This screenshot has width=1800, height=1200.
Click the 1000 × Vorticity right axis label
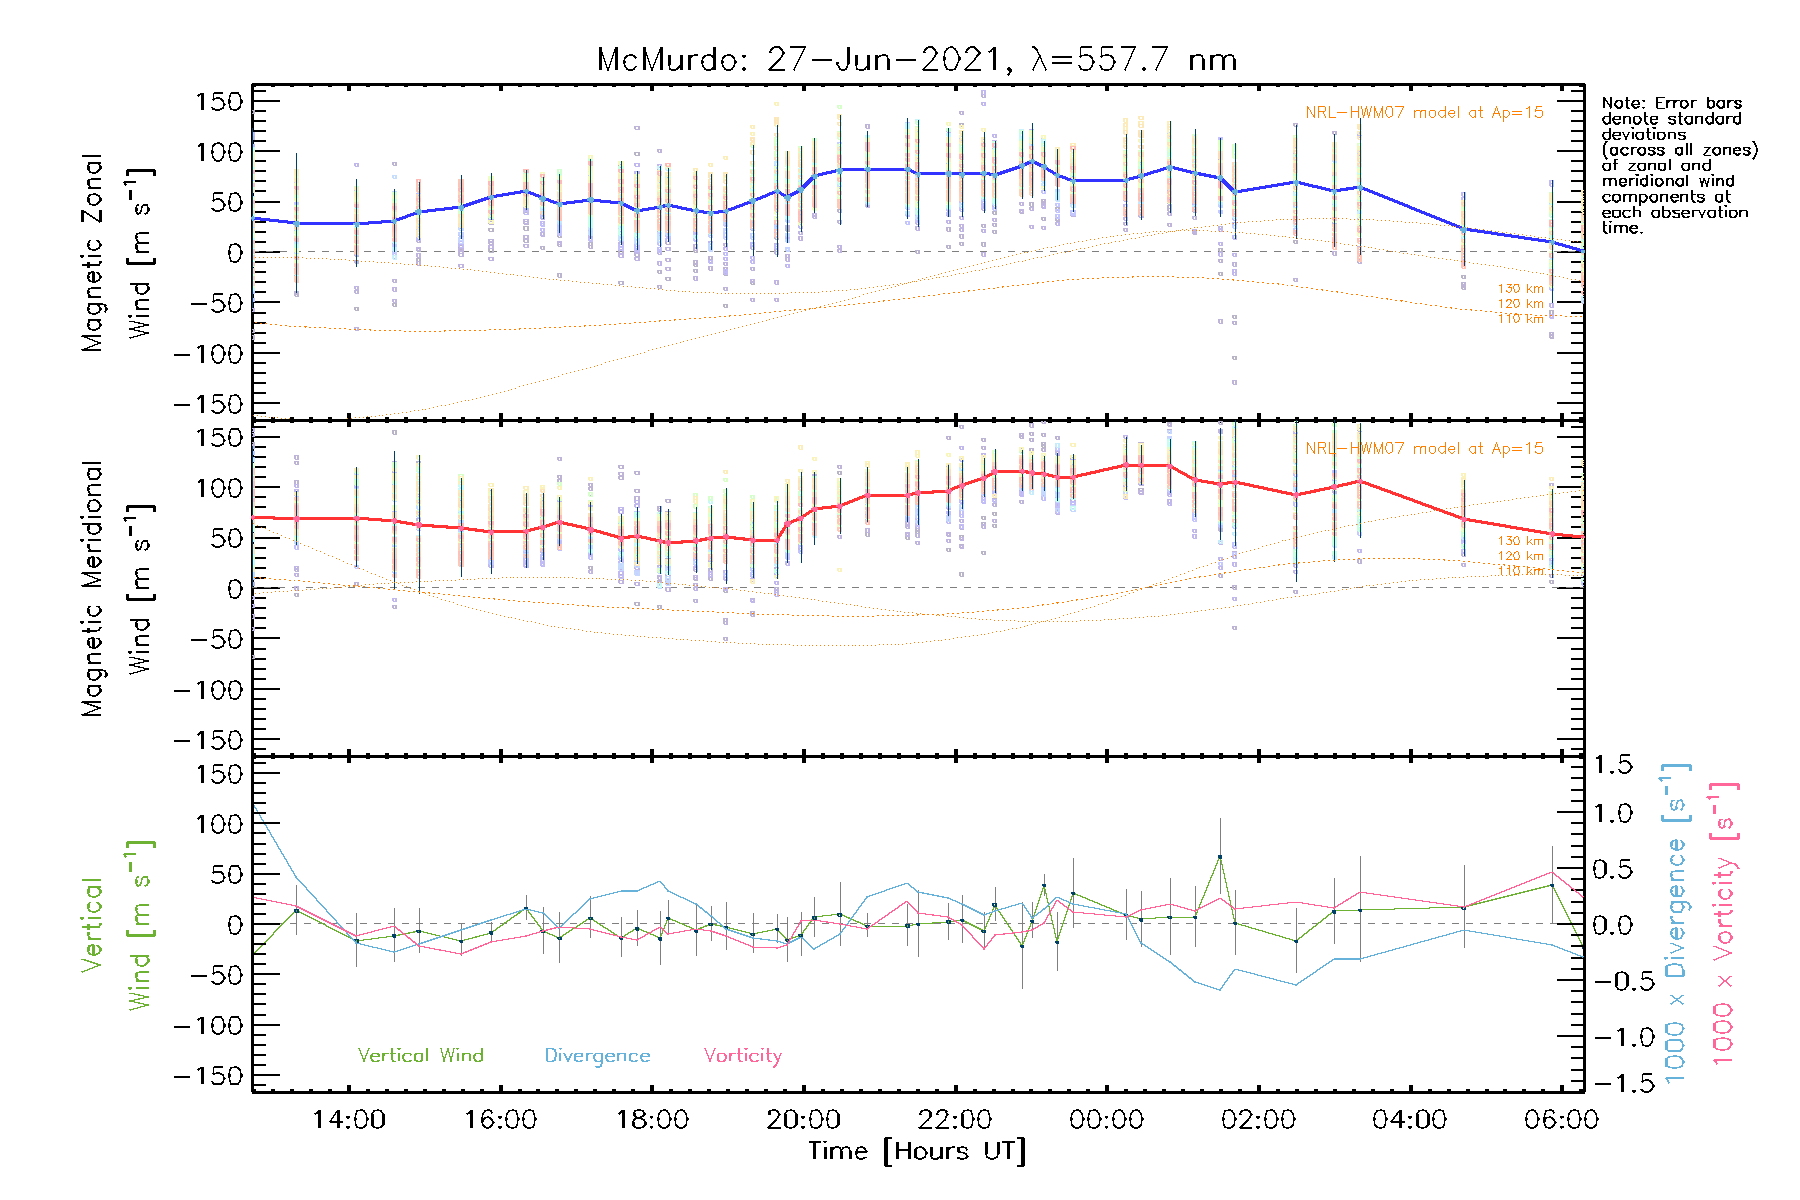point(1723,924)
